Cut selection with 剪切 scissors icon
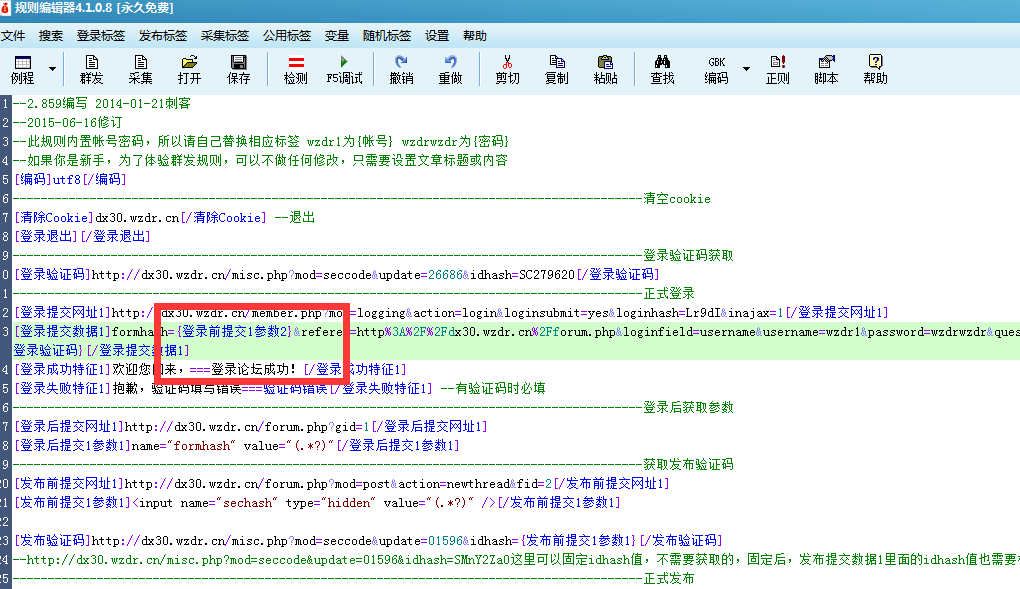Screen dimensions: 1020x589 [x=507, y=69]
